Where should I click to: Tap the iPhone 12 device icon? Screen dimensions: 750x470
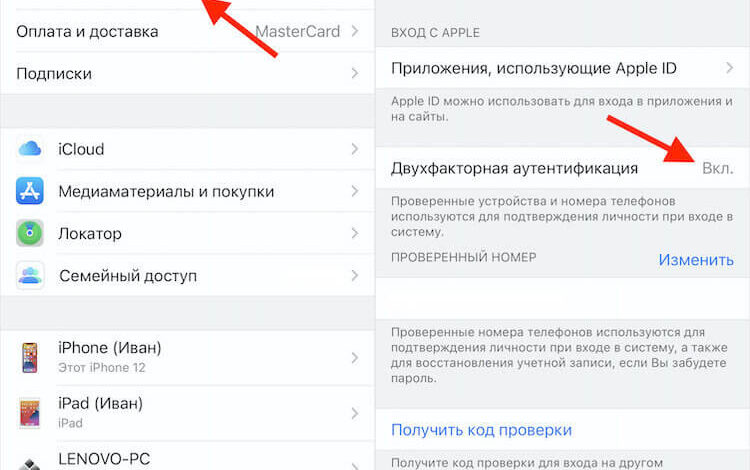click(29, 358)
